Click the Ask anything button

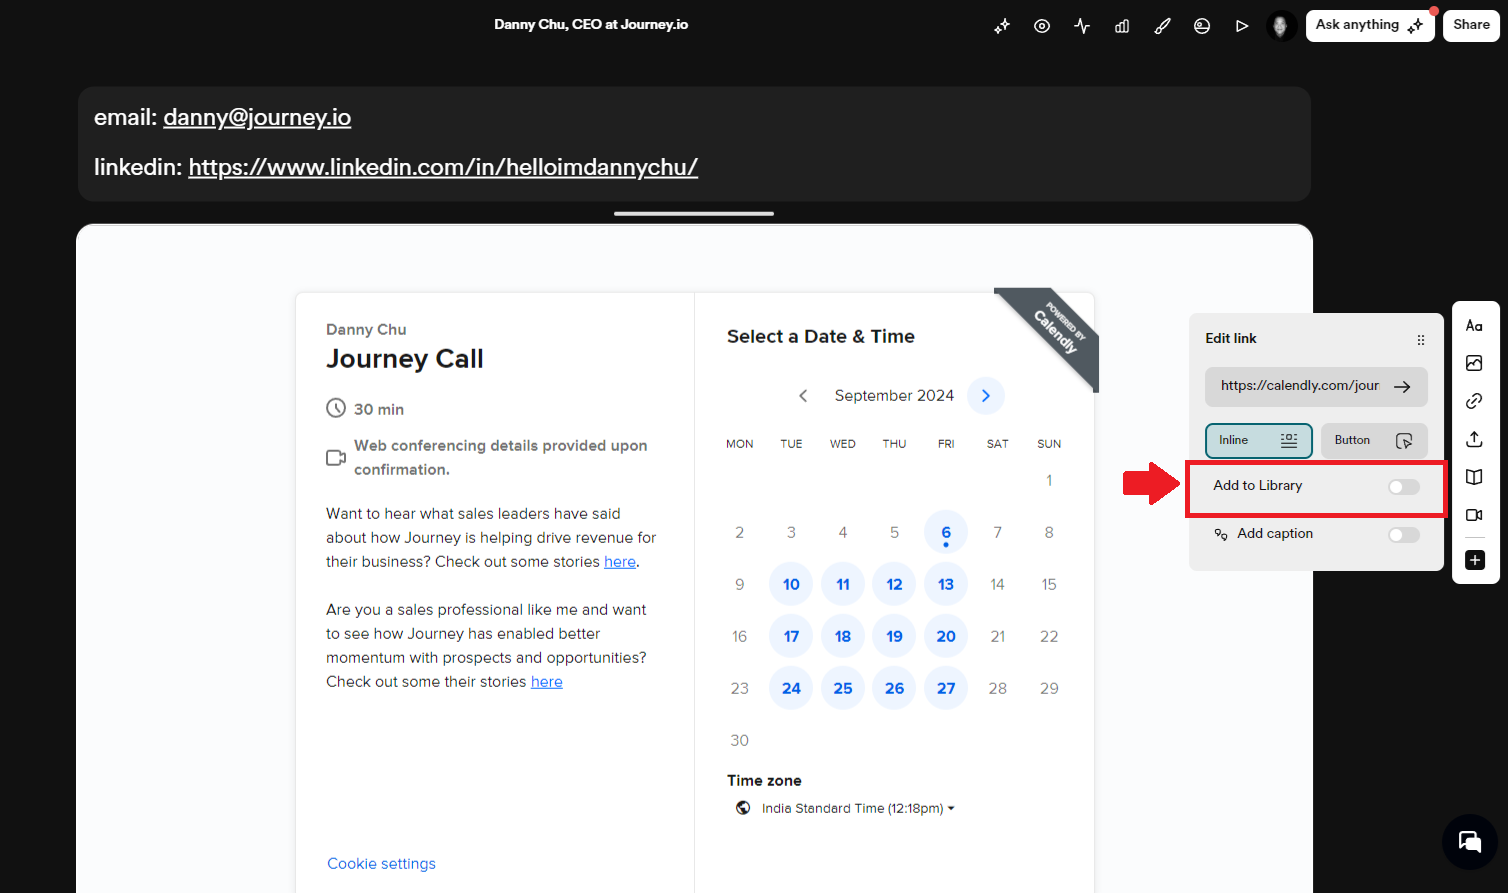click(1370, 25)
